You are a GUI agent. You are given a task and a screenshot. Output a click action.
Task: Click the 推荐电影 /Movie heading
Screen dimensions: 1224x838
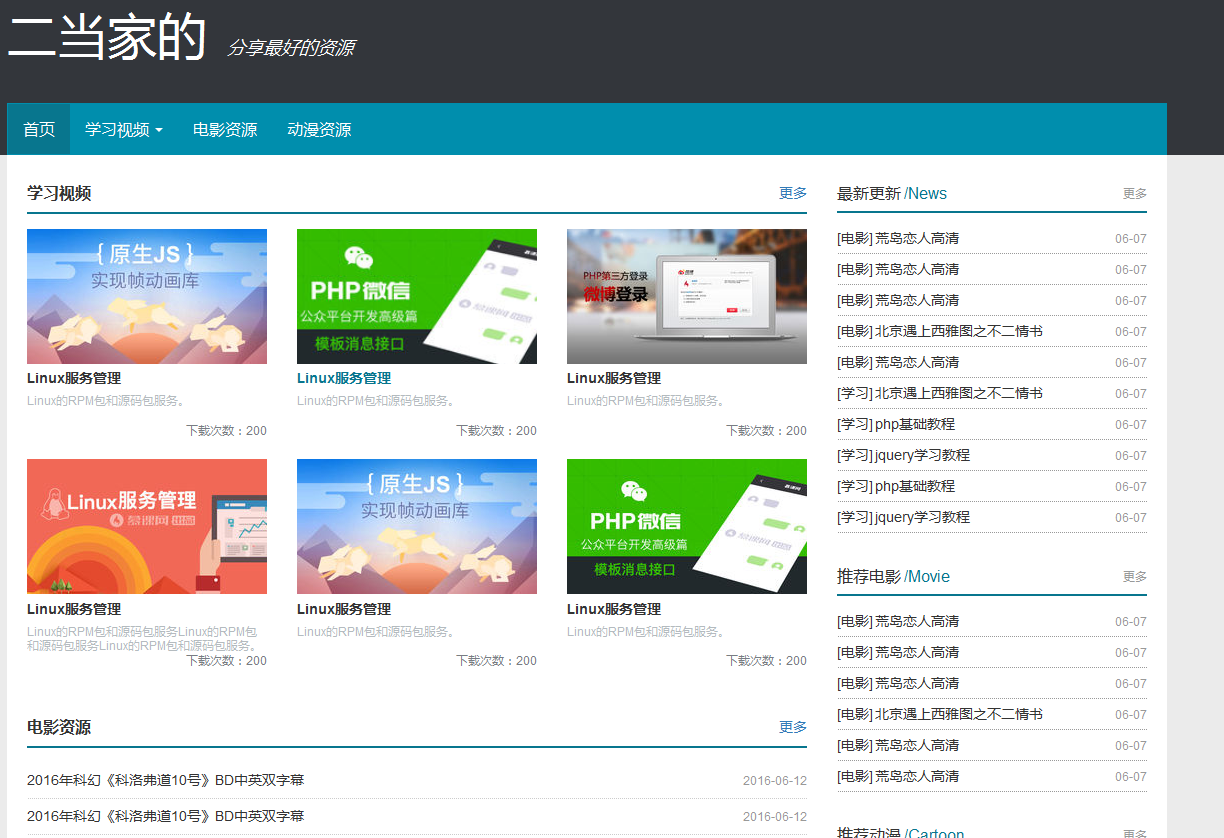tap(893, 577)
